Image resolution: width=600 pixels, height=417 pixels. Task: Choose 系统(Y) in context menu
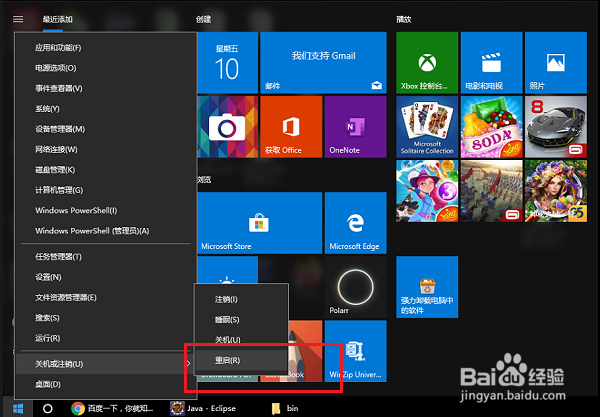pos(106,109)
